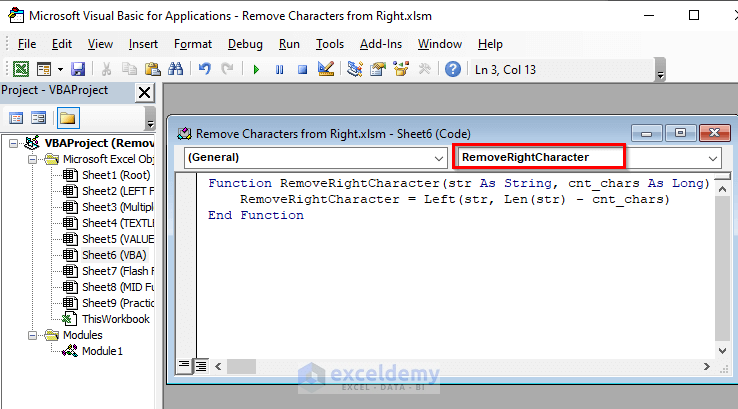The width and height of the screenshot is (738, 409).
Task: Click the Toolbox icon in toolbar
Action: [x=425, y=69]
